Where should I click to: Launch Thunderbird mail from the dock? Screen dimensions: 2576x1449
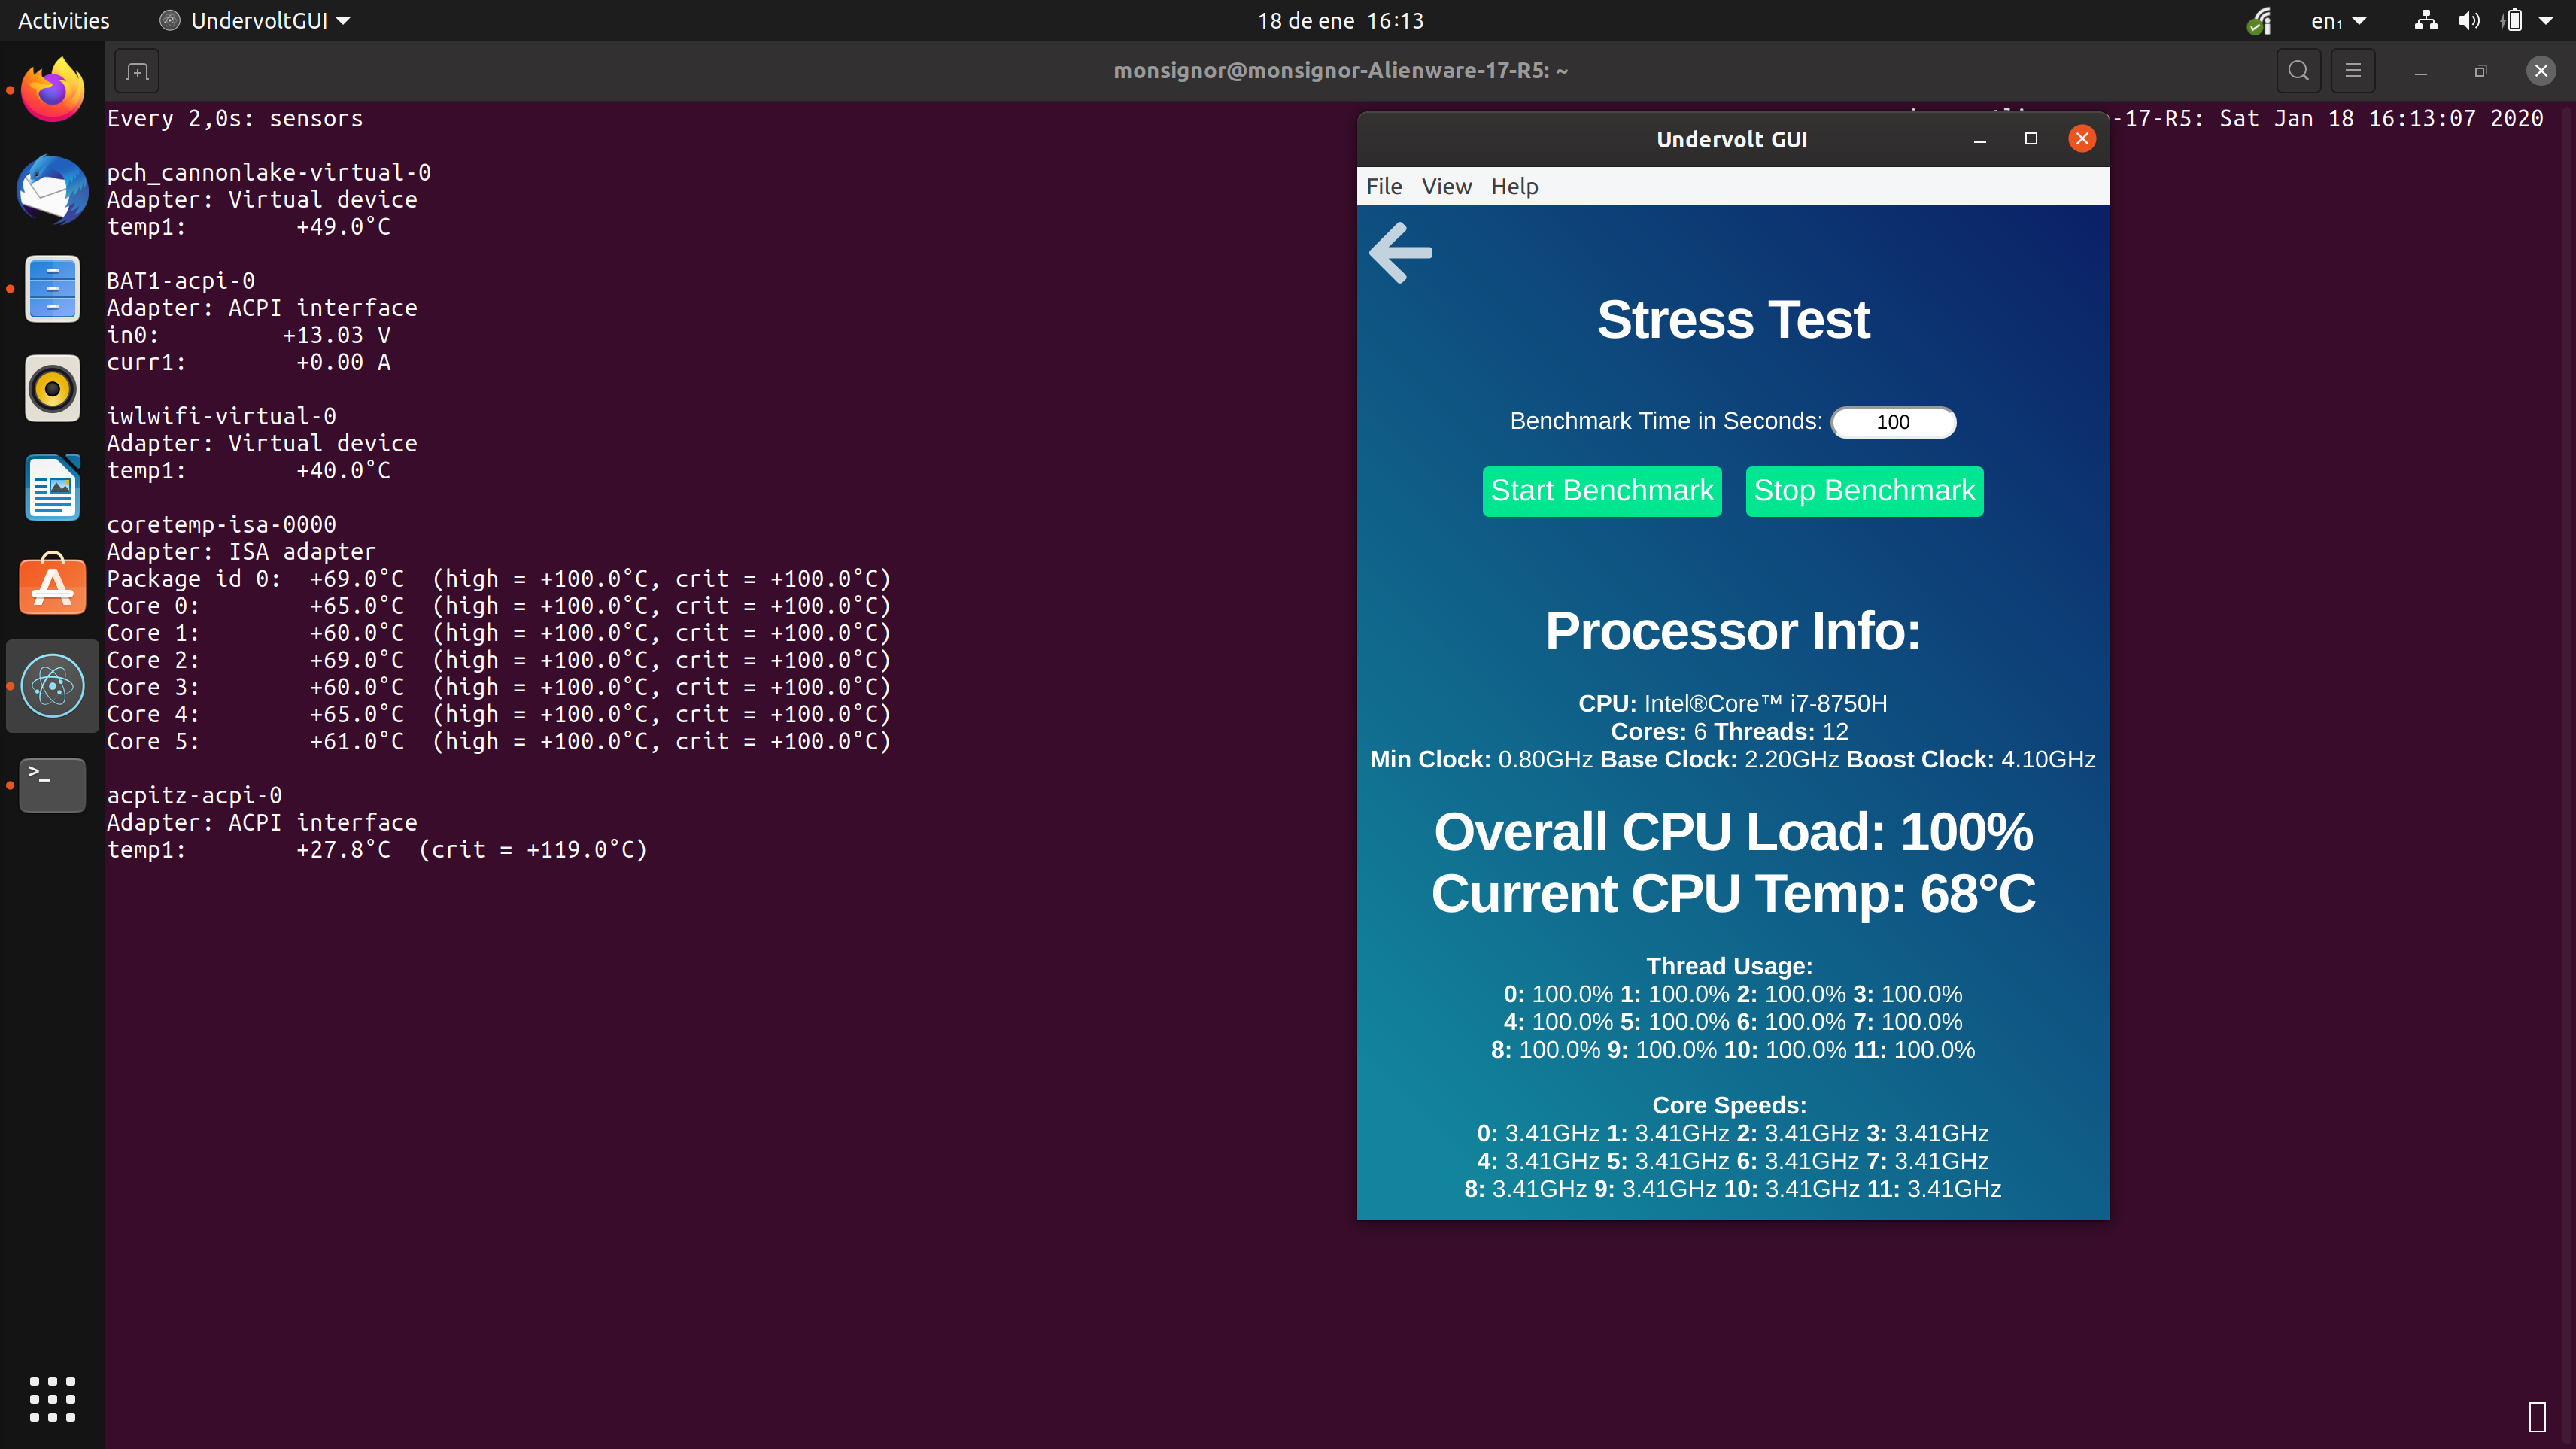click(x=53, y=189)
